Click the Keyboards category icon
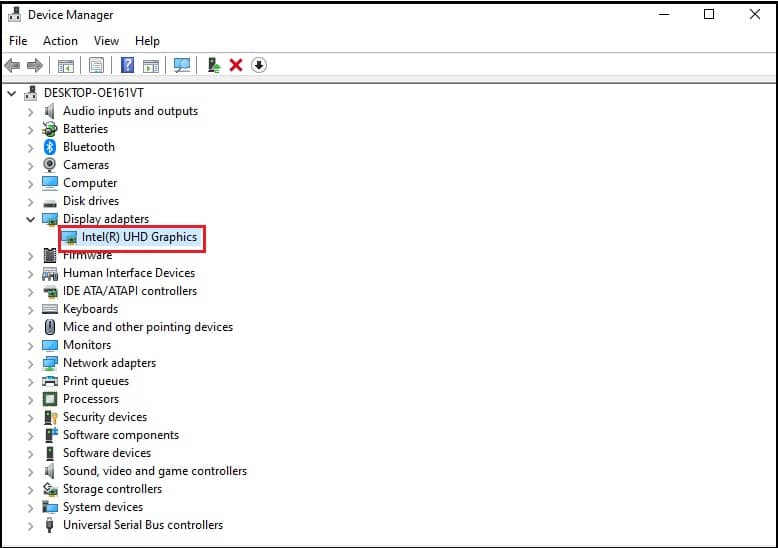Image resolution: width=778 pixels, height=548 pixels. (x=50, y=309)
